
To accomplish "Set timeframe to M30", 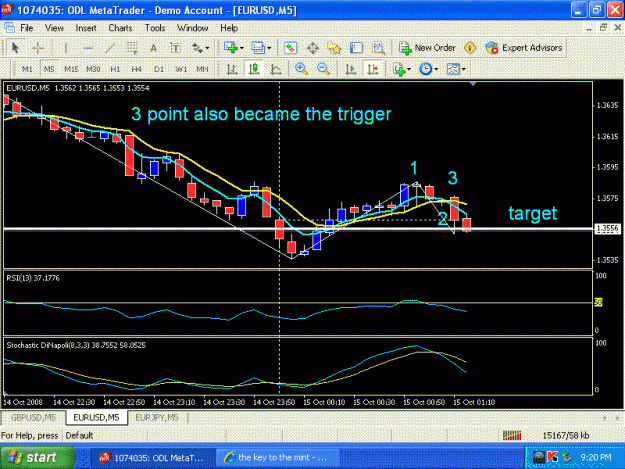I will pyautogui.click(x=93, y=69).
